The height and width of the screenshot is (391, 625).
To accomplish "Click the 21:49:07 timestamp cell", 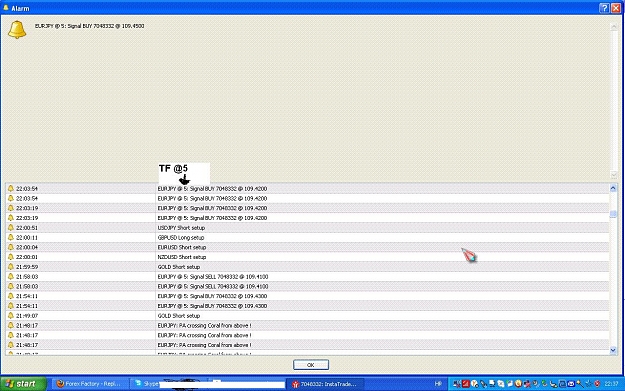I will point(27,316).
